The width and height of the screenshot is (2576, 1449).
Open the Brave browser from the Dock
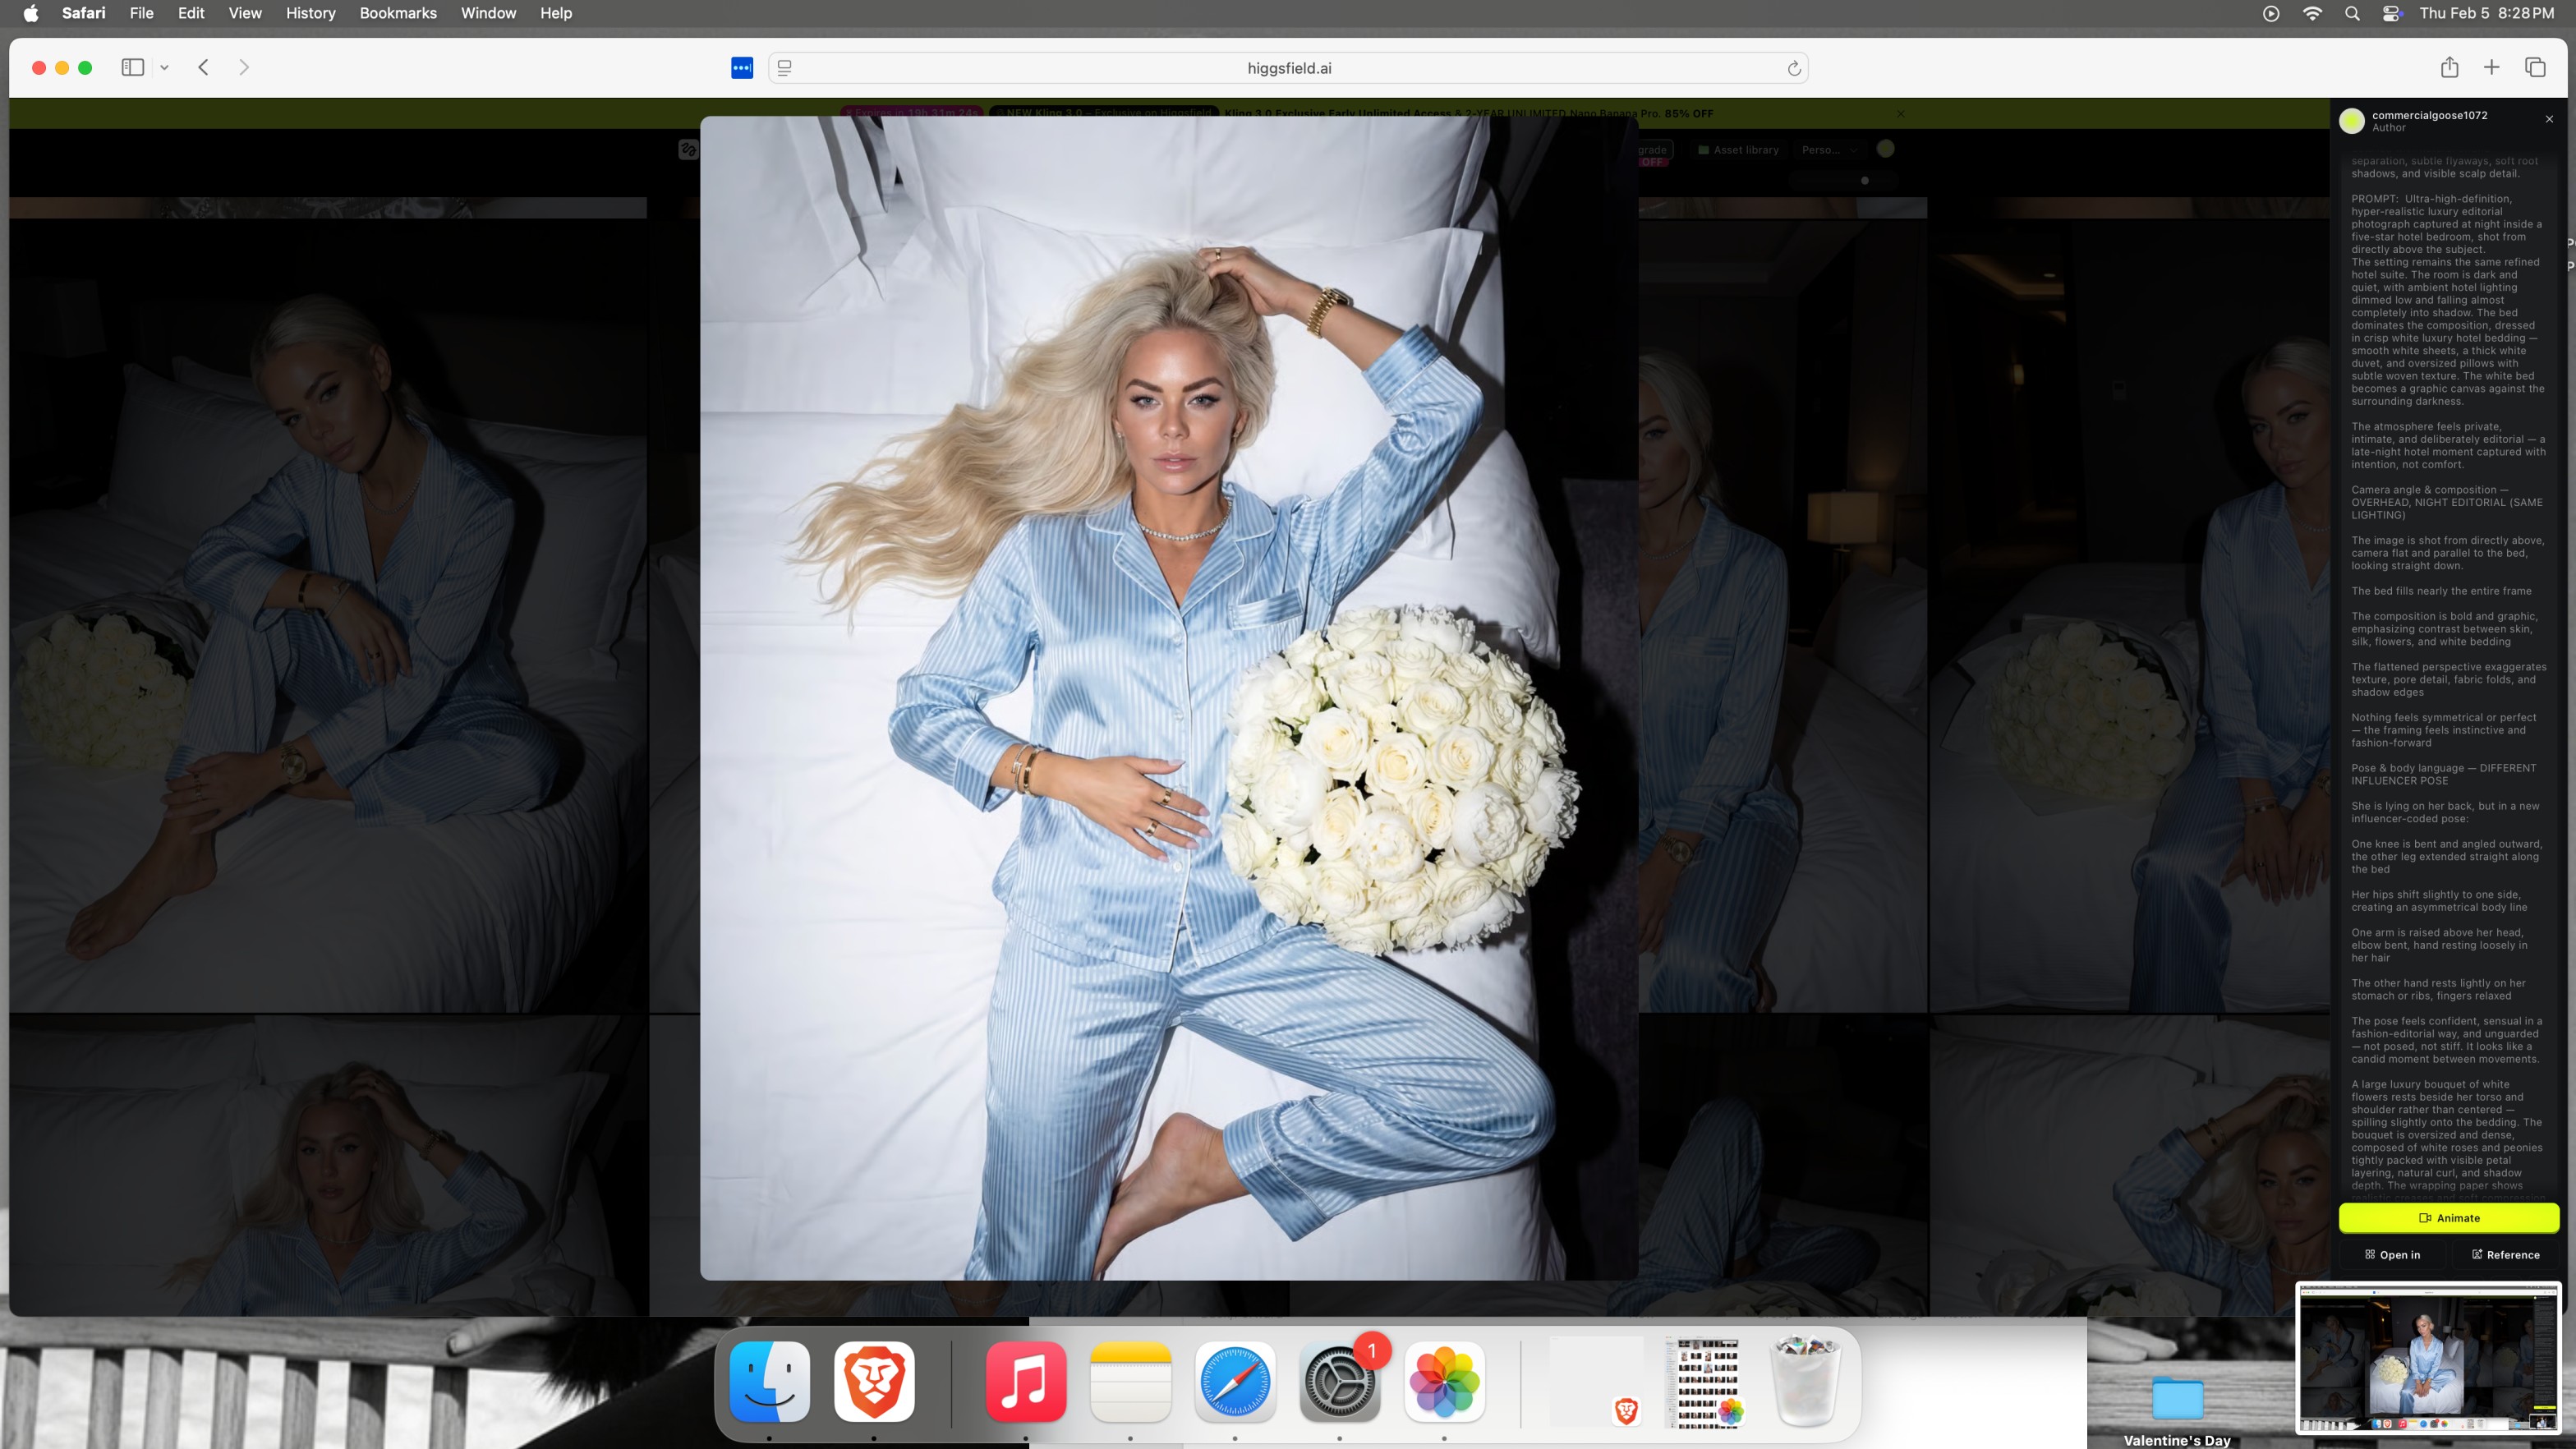pyautogui.click(x=874, y=1381)
